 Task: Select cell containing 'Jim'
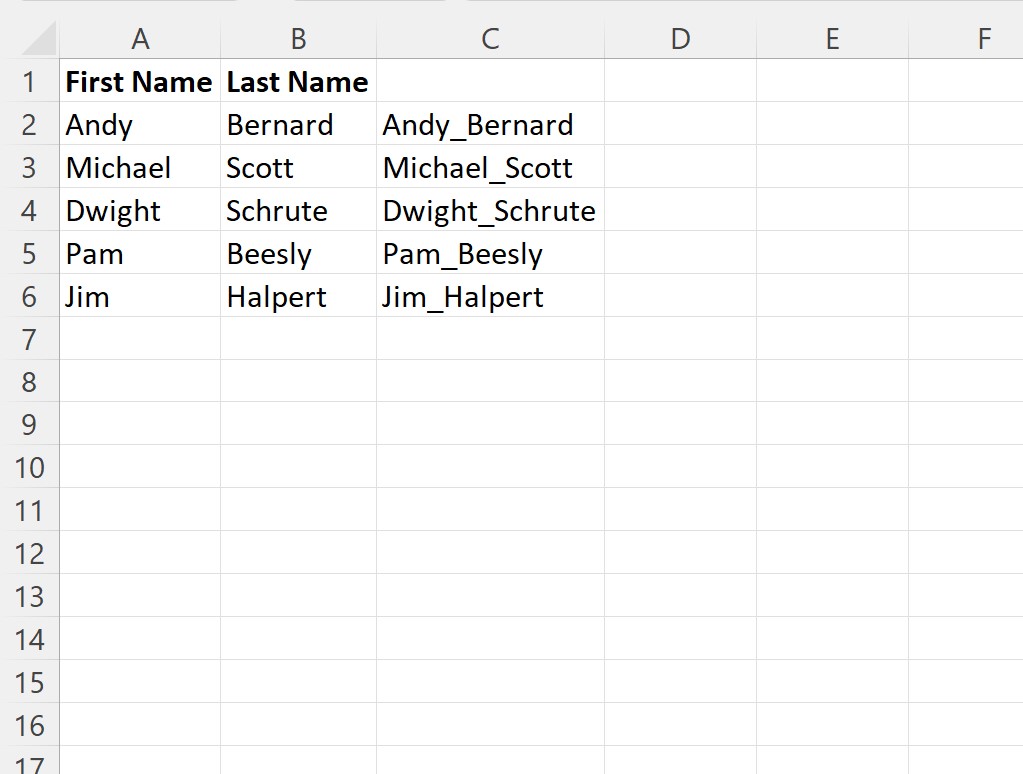click(x=140, y=296)
